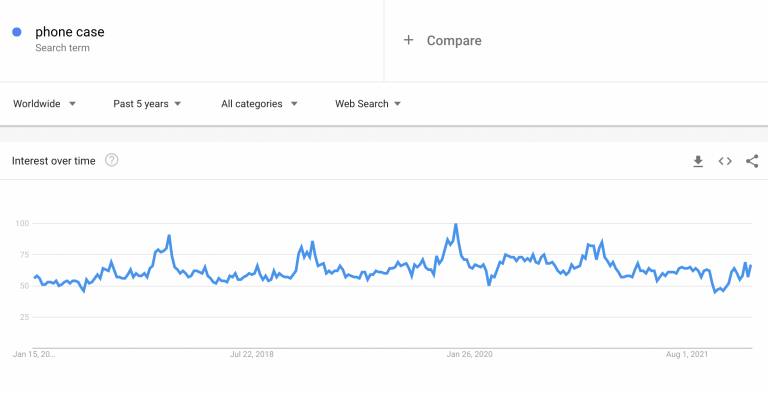
Task: Open the Worldwide region dropdown
Action: (45, 104)
